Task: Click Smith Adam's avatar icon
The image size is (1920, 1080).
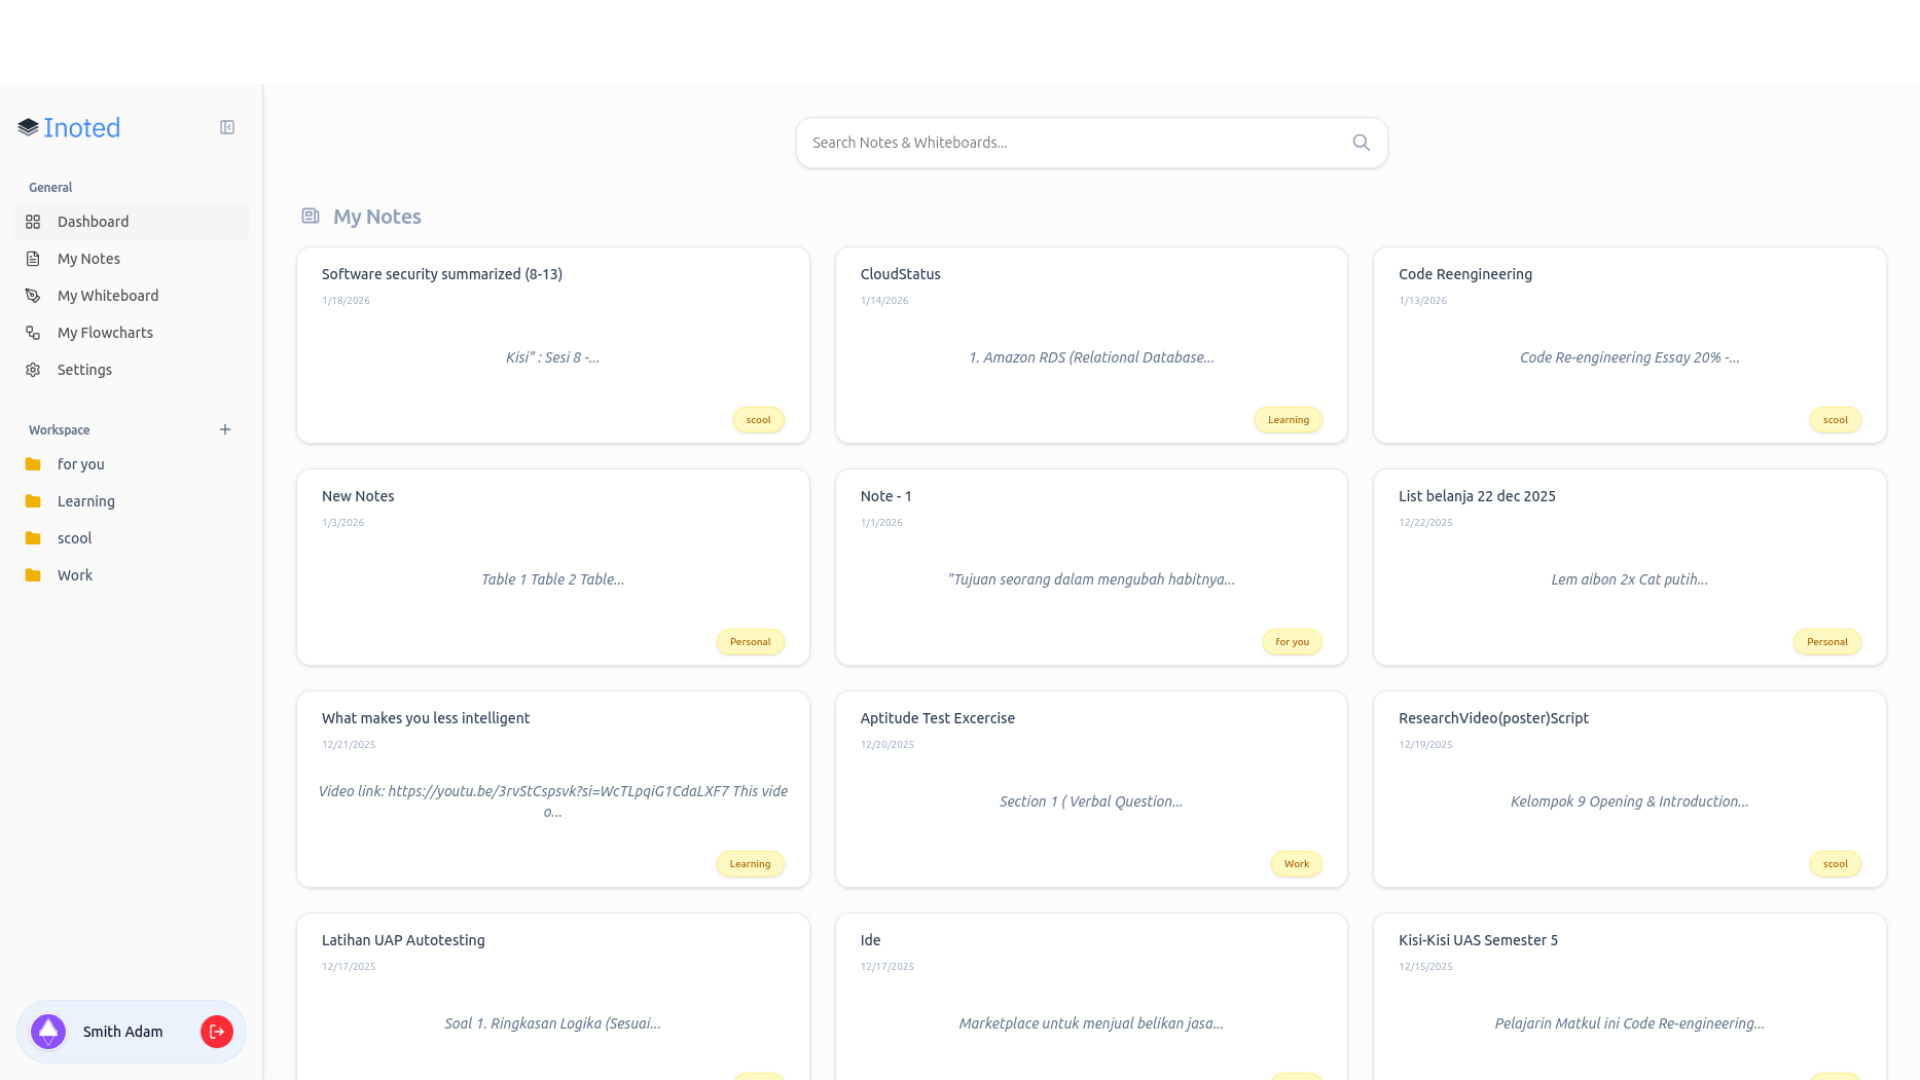Action: pos(47,1031)
